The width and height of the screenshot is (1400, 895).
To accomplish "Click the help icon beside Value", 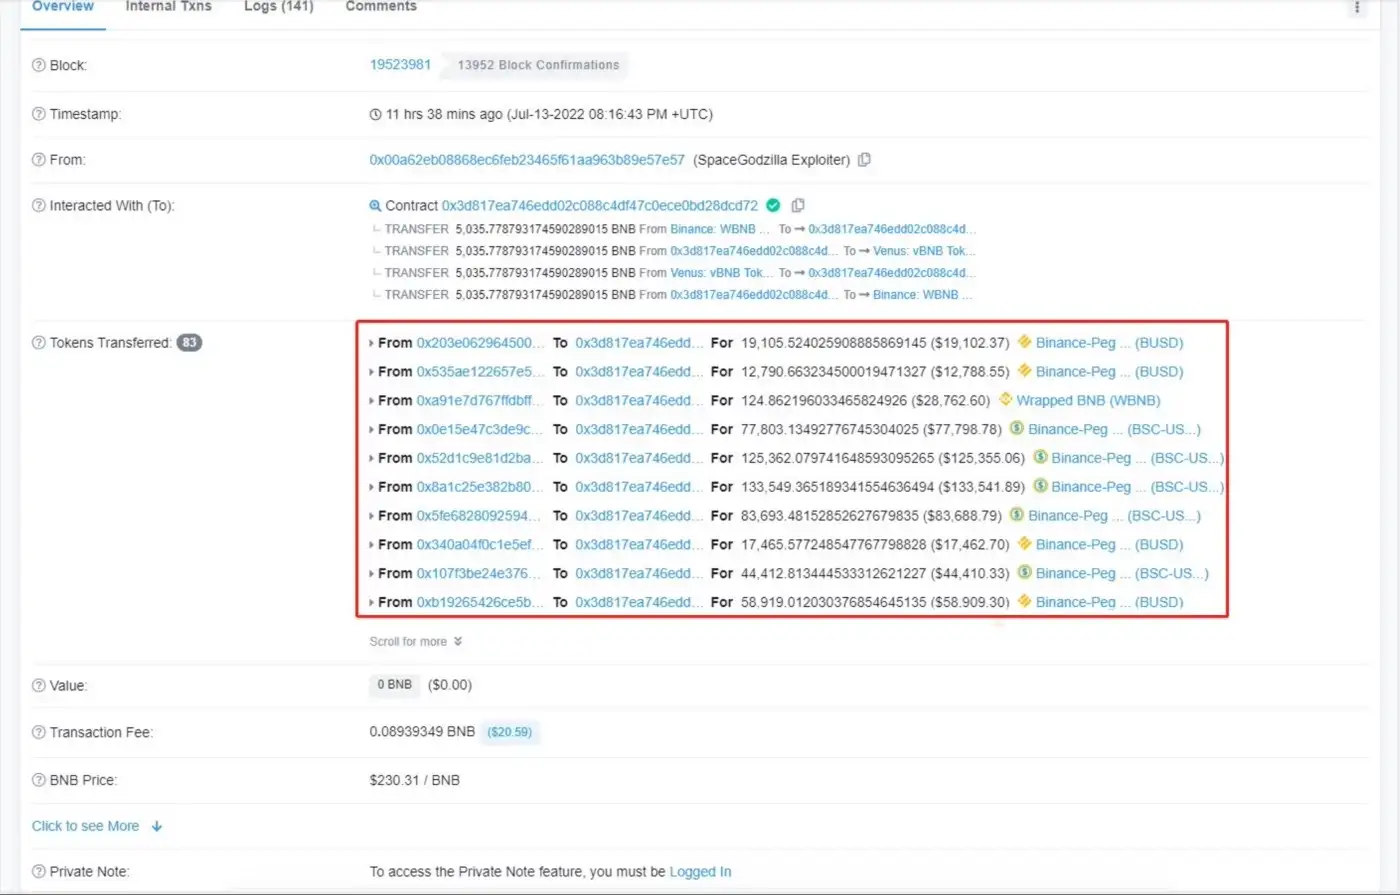I will (39, 686).
